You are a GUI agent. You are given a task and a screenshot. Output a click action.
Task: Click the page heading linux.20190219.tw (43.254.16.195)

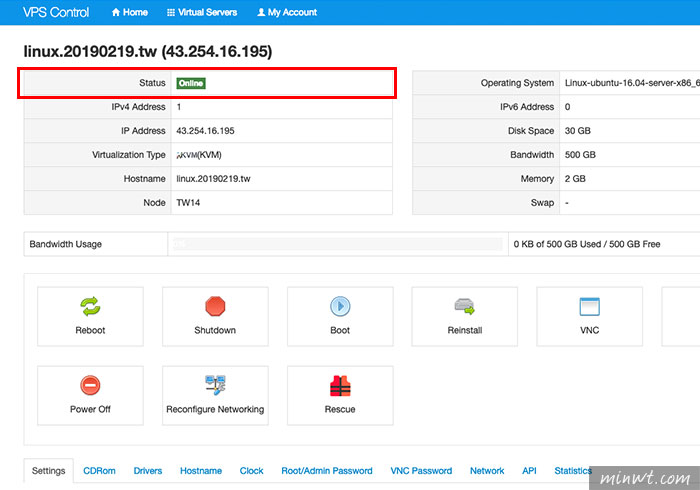point(148,51)
